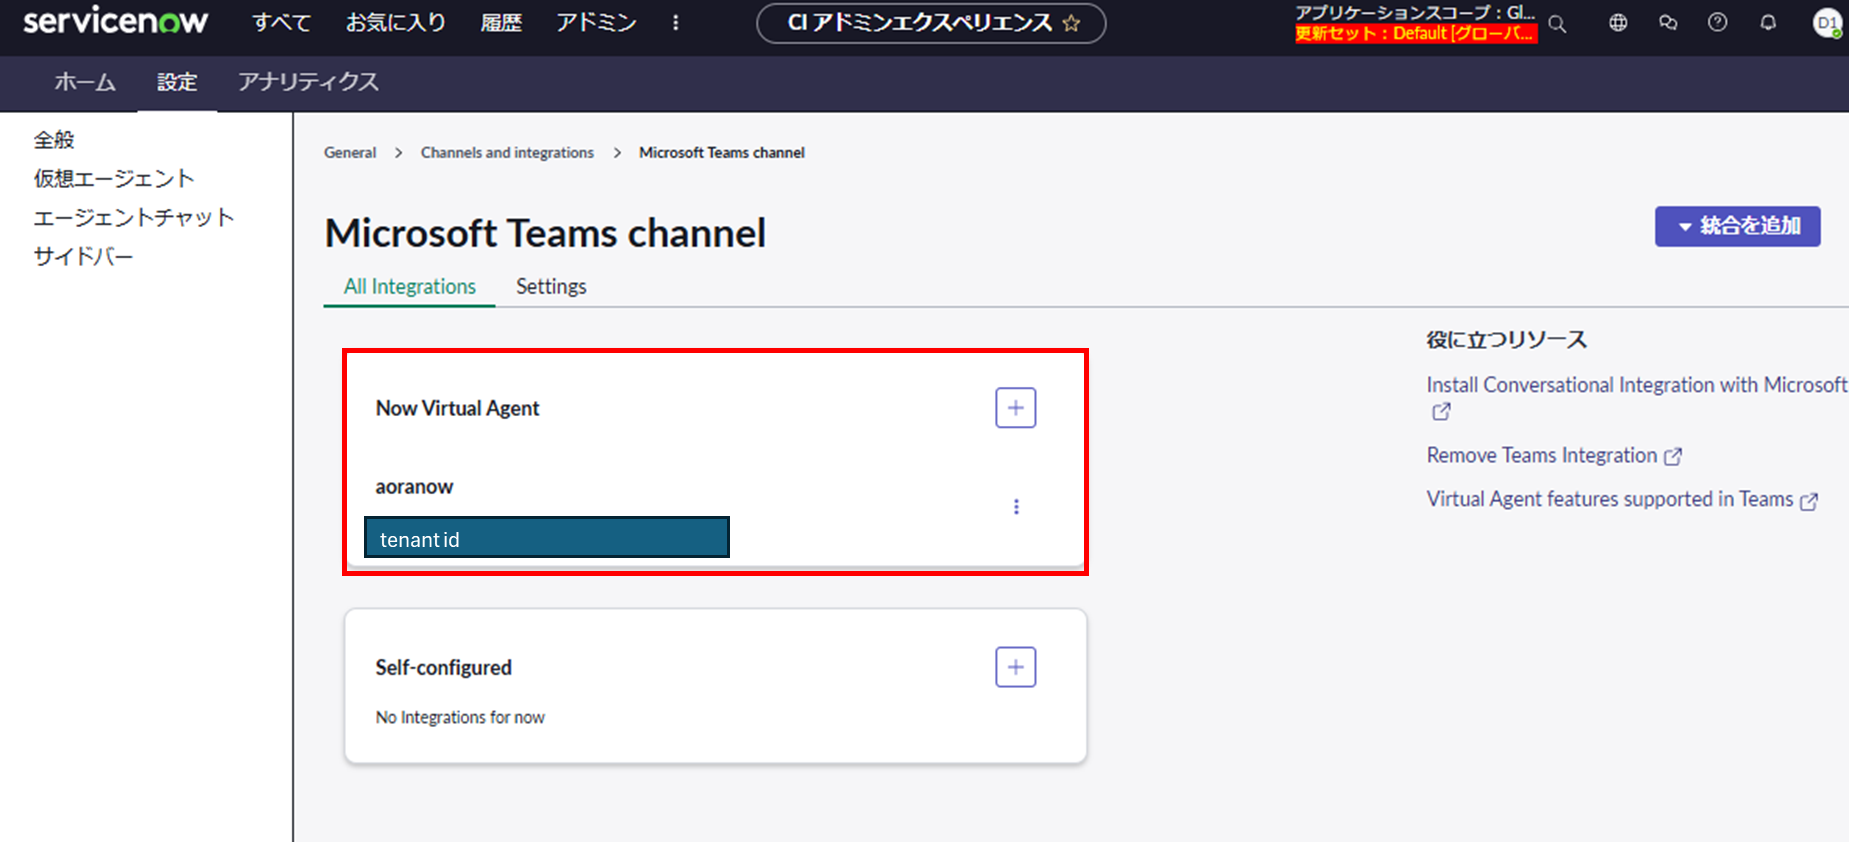Switch to the アナリティクス tab
The height and width of the screenshot is (842, 1849).
(308, 82)
